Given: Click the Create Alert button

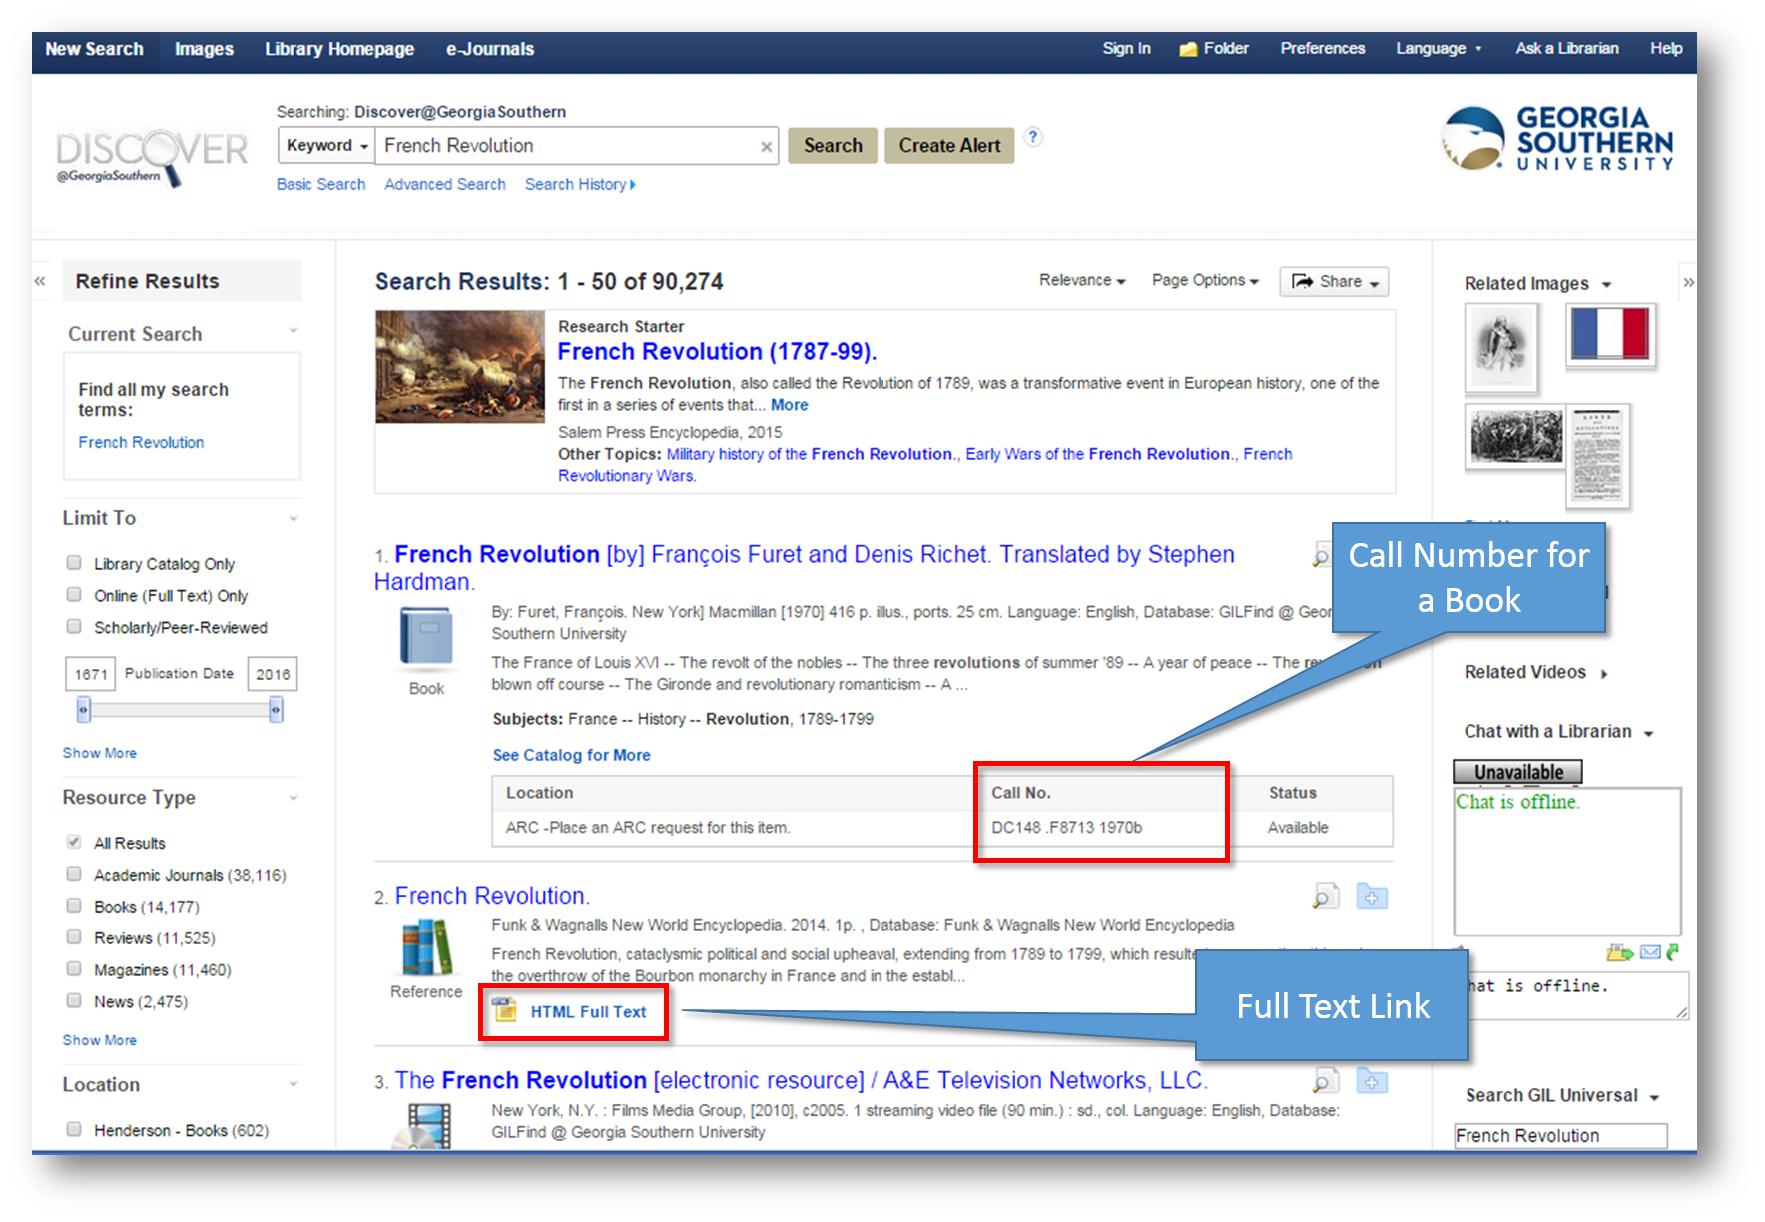Looking at the screenshot, I should pos(949,146).
